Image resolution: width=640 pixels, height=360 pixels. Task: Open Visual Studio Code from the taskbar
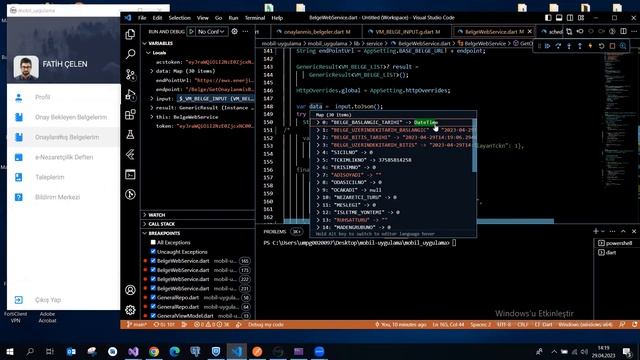coord(237,351)
